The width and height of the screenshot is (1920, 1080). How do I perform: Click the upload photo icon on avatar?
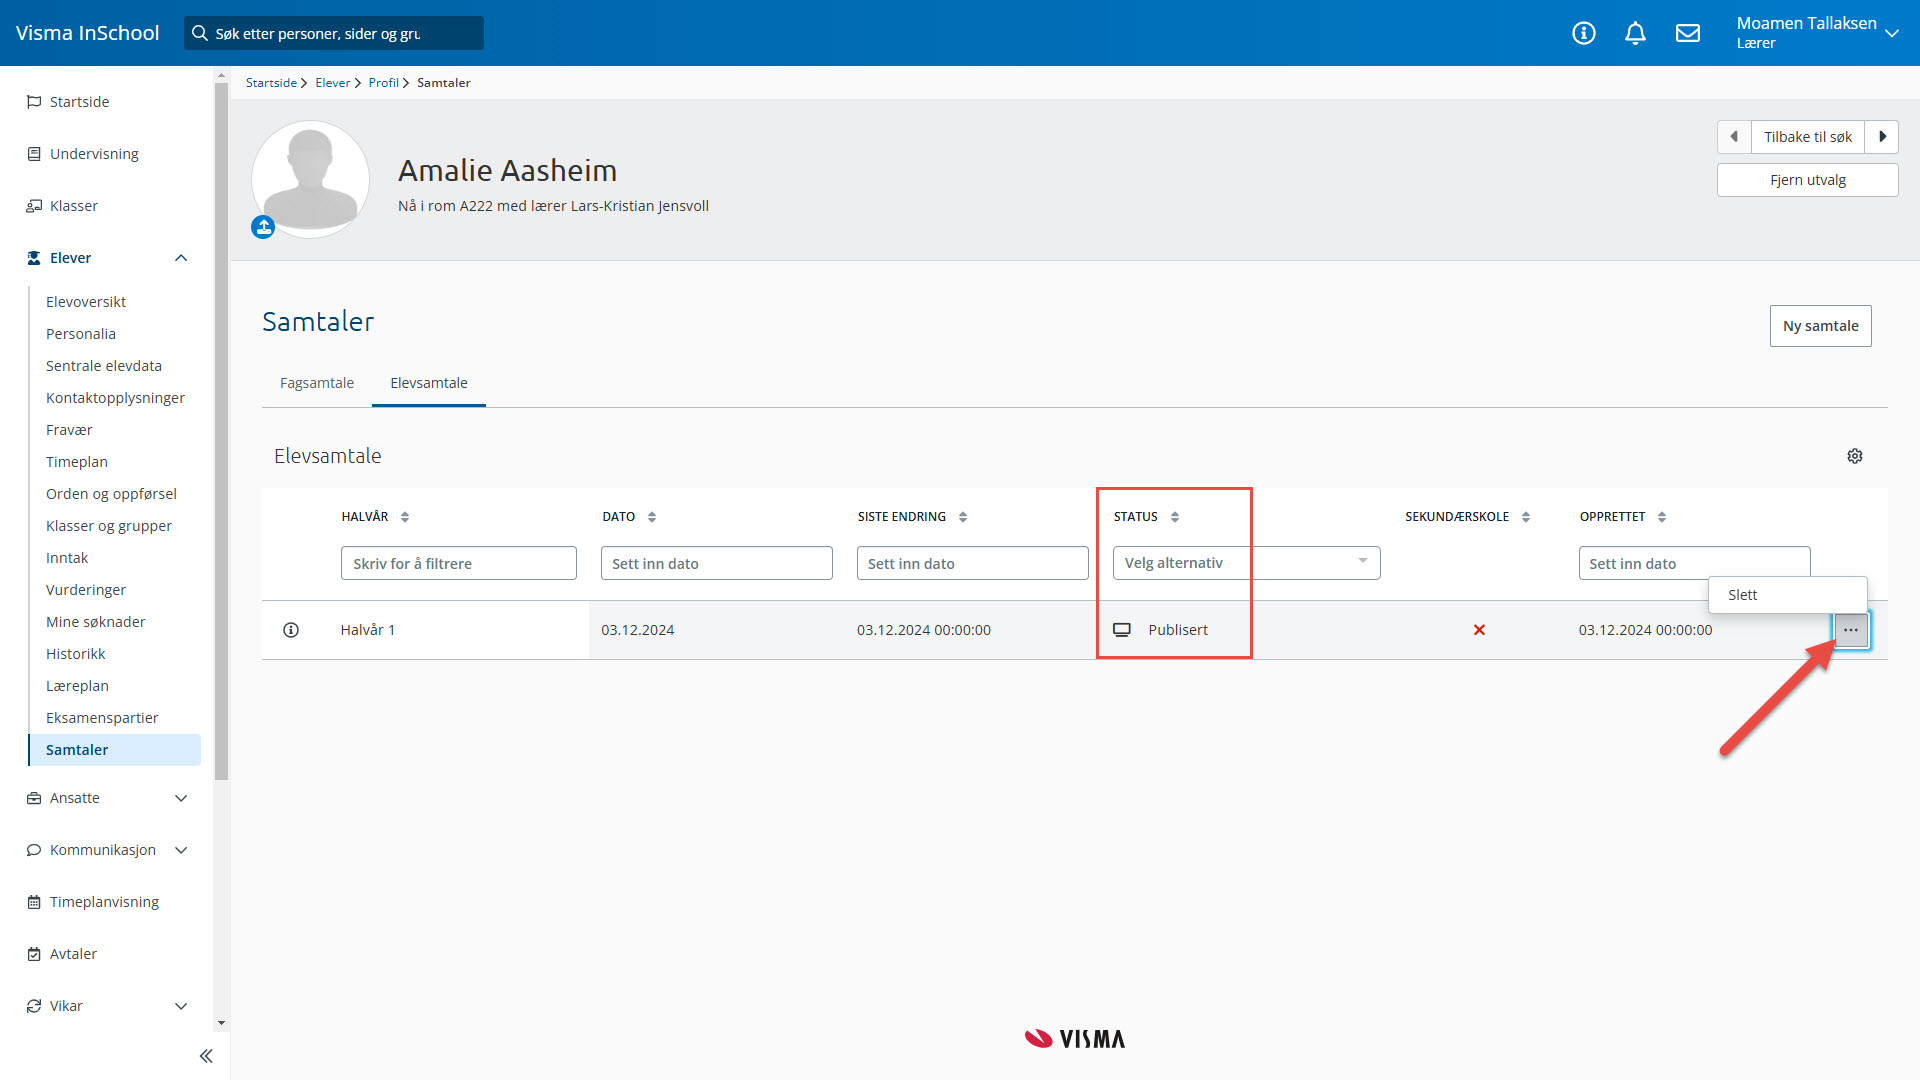point(263,228)
